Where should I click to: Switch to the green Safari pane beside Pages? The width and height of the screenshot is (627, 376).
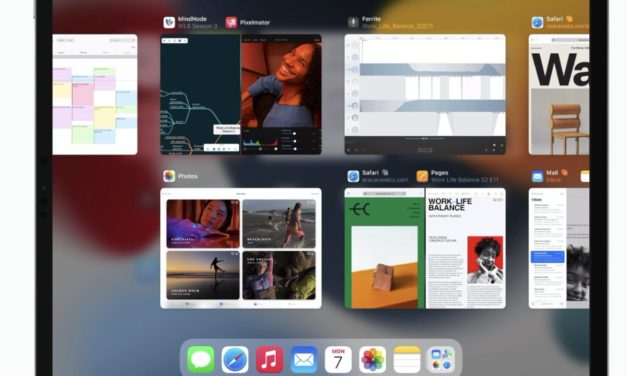pos(384,248)
